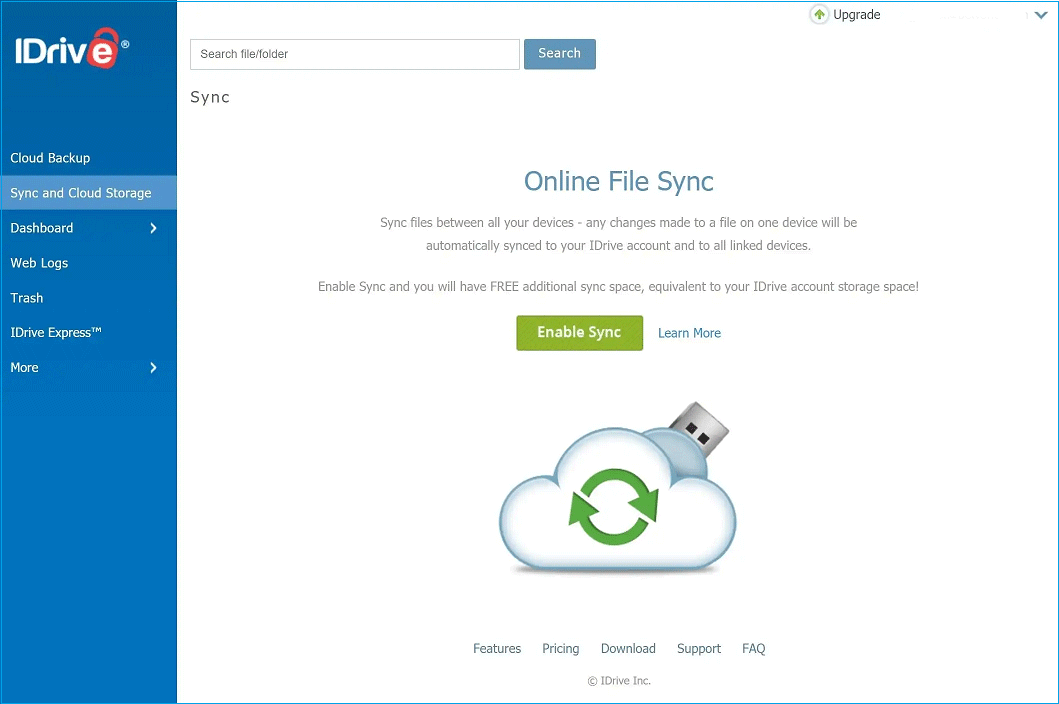
Task: Click the blue Search button
Action: 559,54
